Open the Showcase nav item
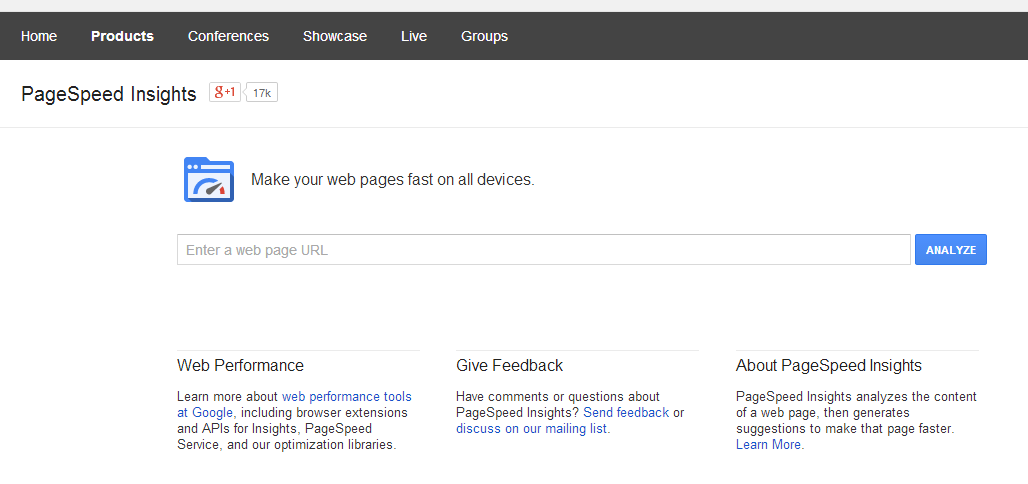 [x=335, y=36]
